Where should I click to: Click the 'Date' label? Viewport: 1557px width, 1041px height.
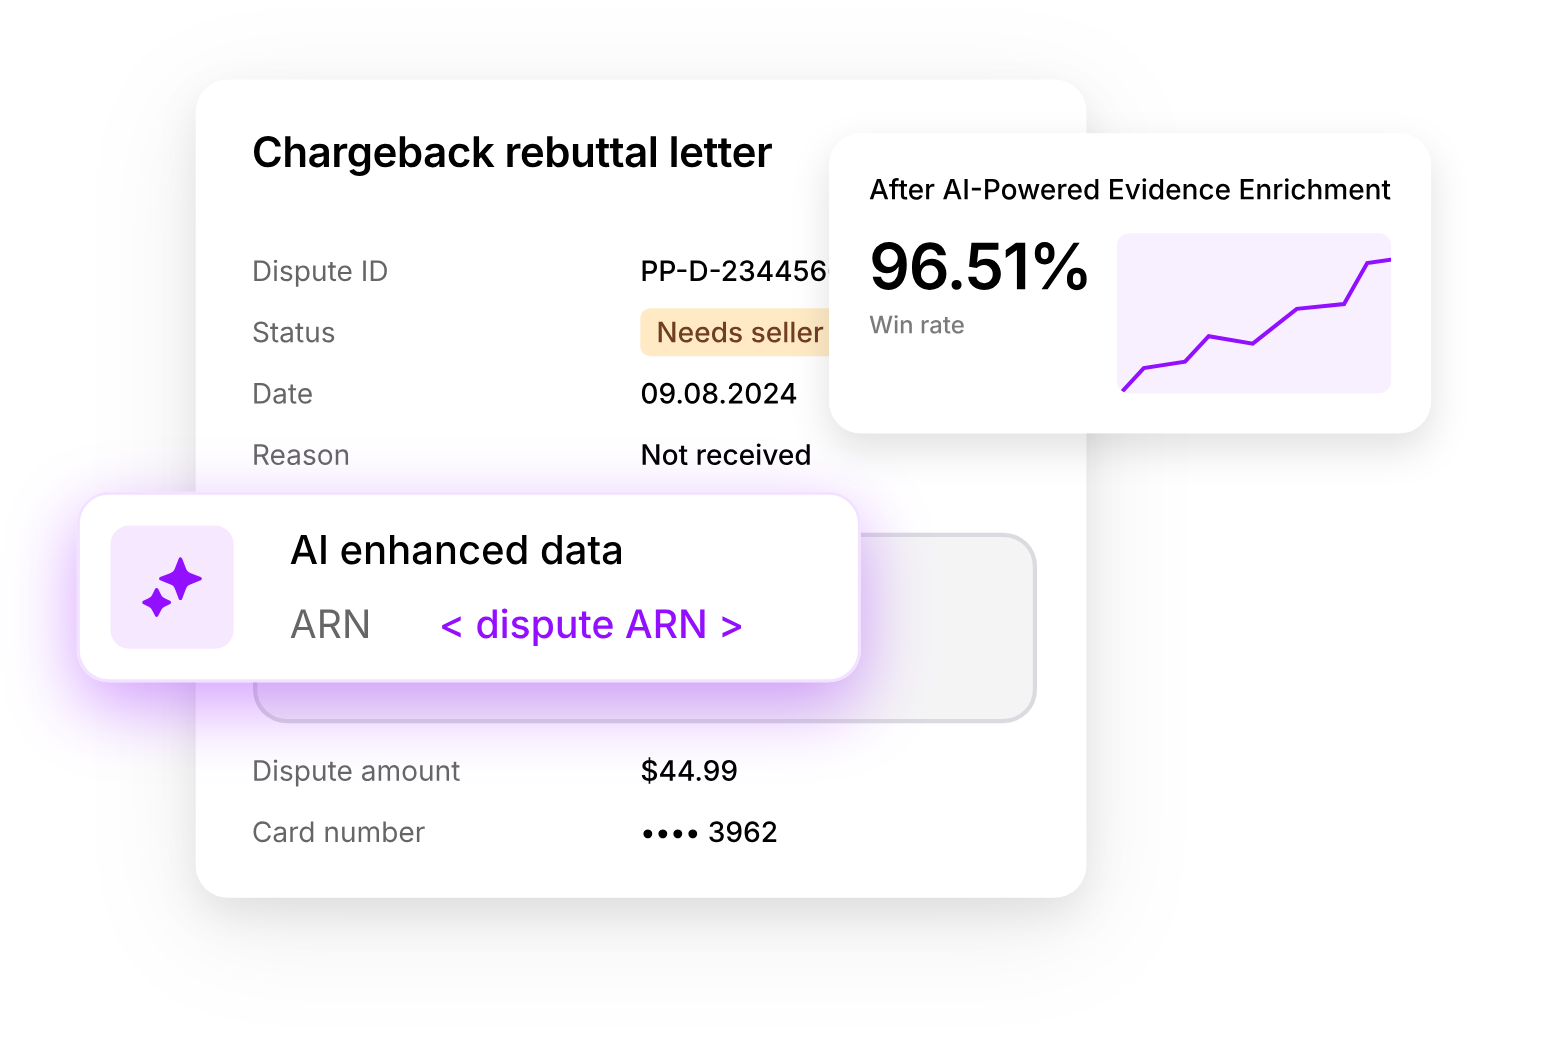point(283,394)
